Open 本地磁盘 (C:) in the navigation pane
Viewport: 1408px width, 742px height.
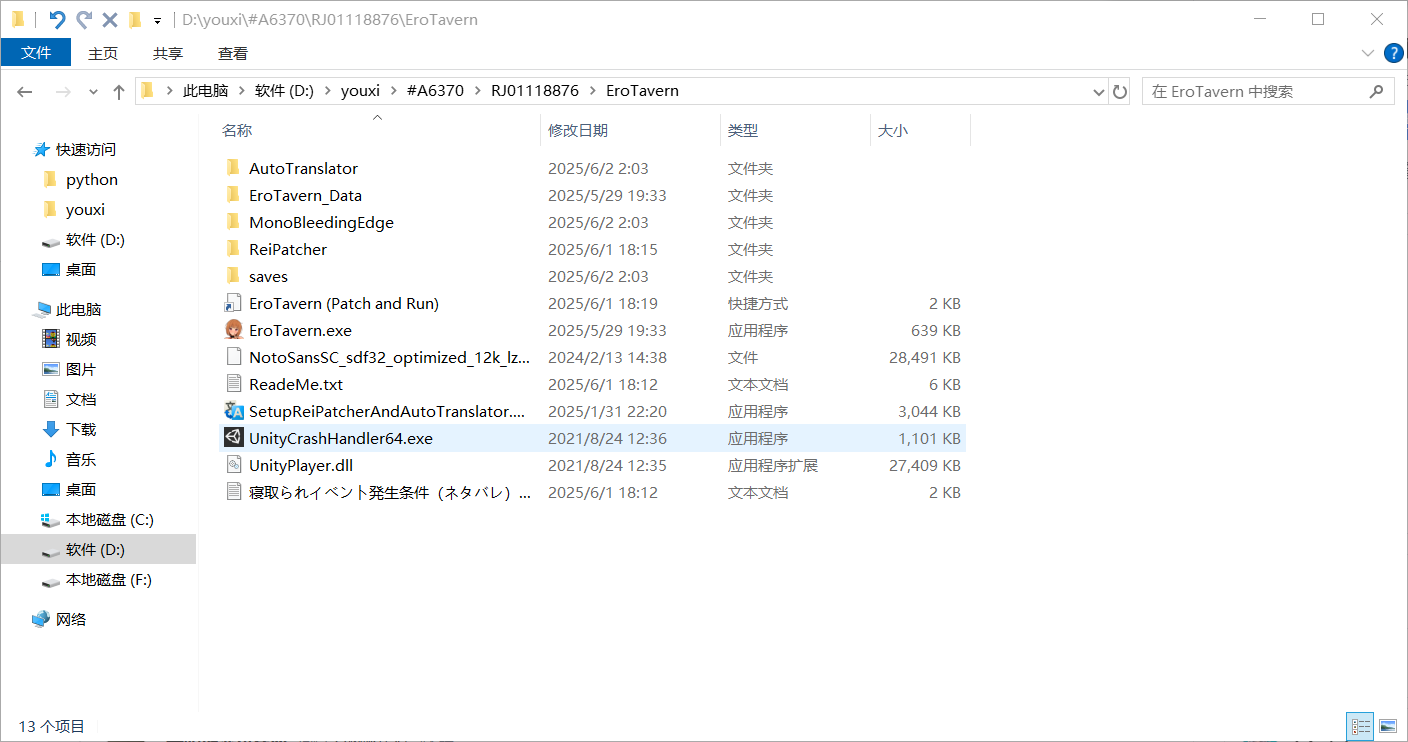coord(110,520)
